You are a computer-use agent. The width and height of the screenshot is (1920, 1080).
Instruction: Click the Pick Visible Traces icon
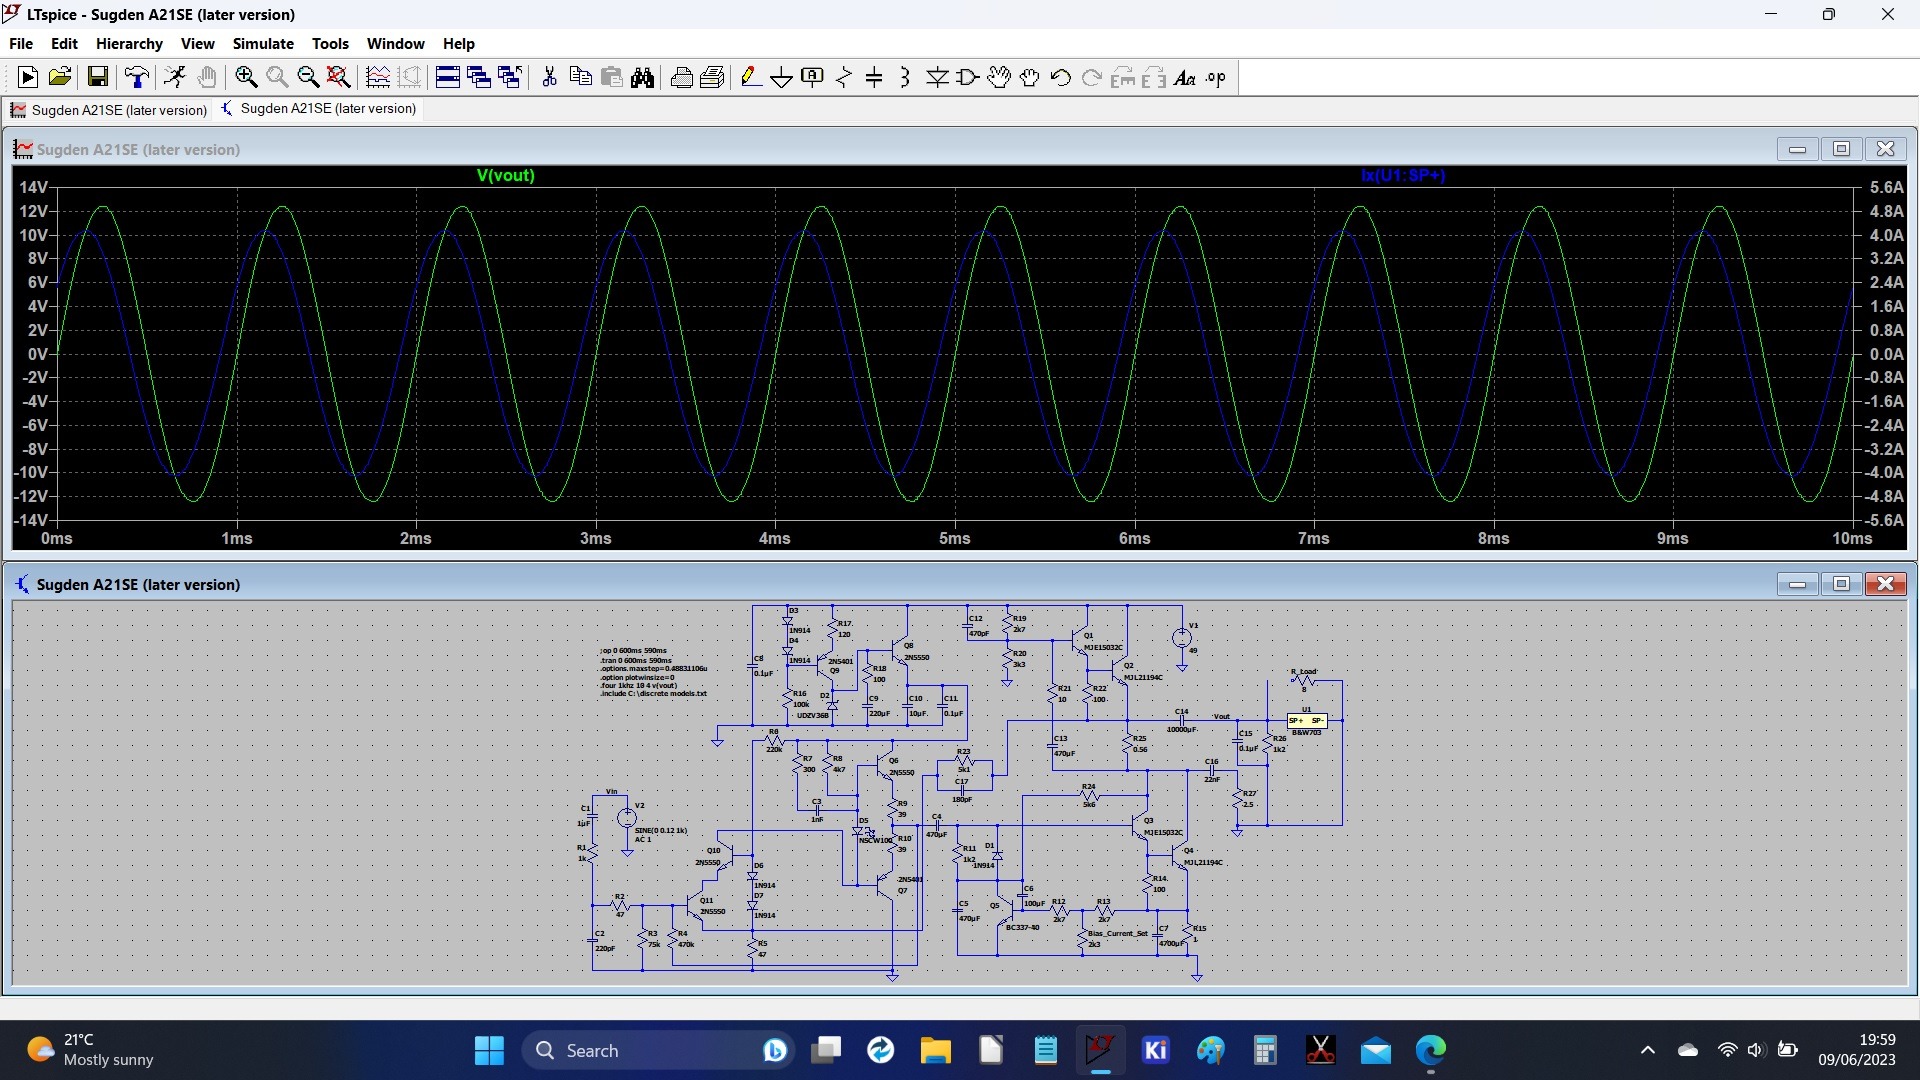point(378,77)
